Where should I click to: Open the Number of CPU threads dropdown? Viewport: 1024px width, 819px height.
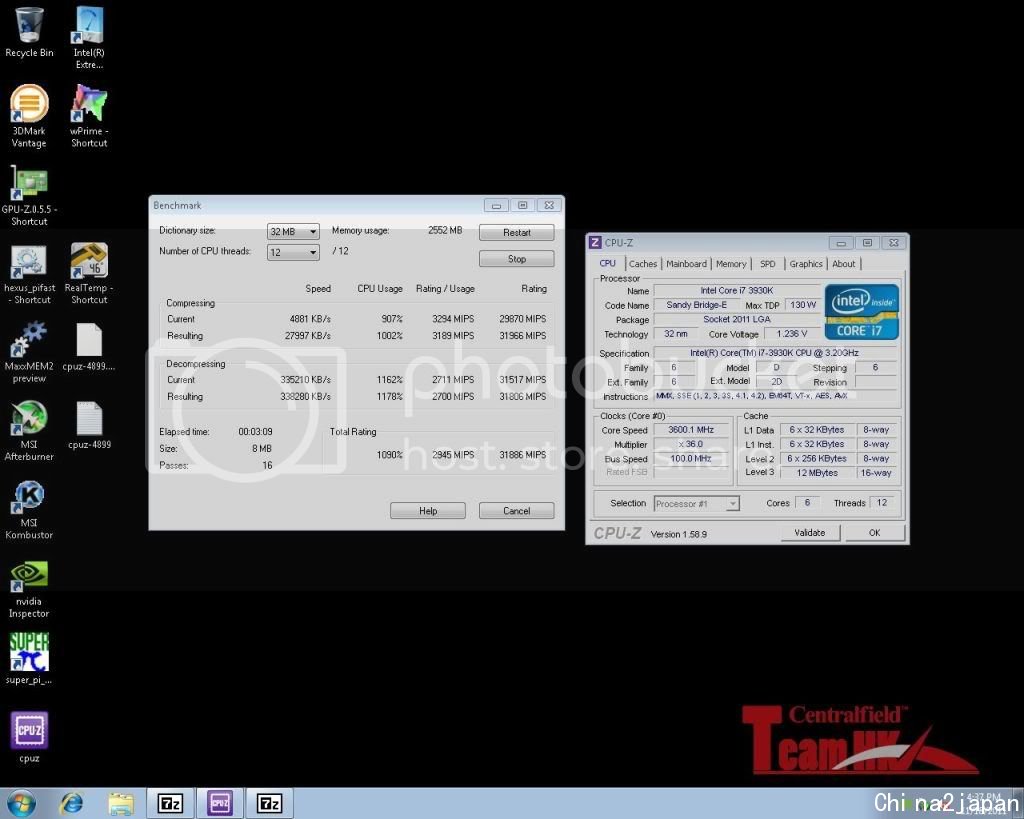pyautogui.click(x=293, y=252)
